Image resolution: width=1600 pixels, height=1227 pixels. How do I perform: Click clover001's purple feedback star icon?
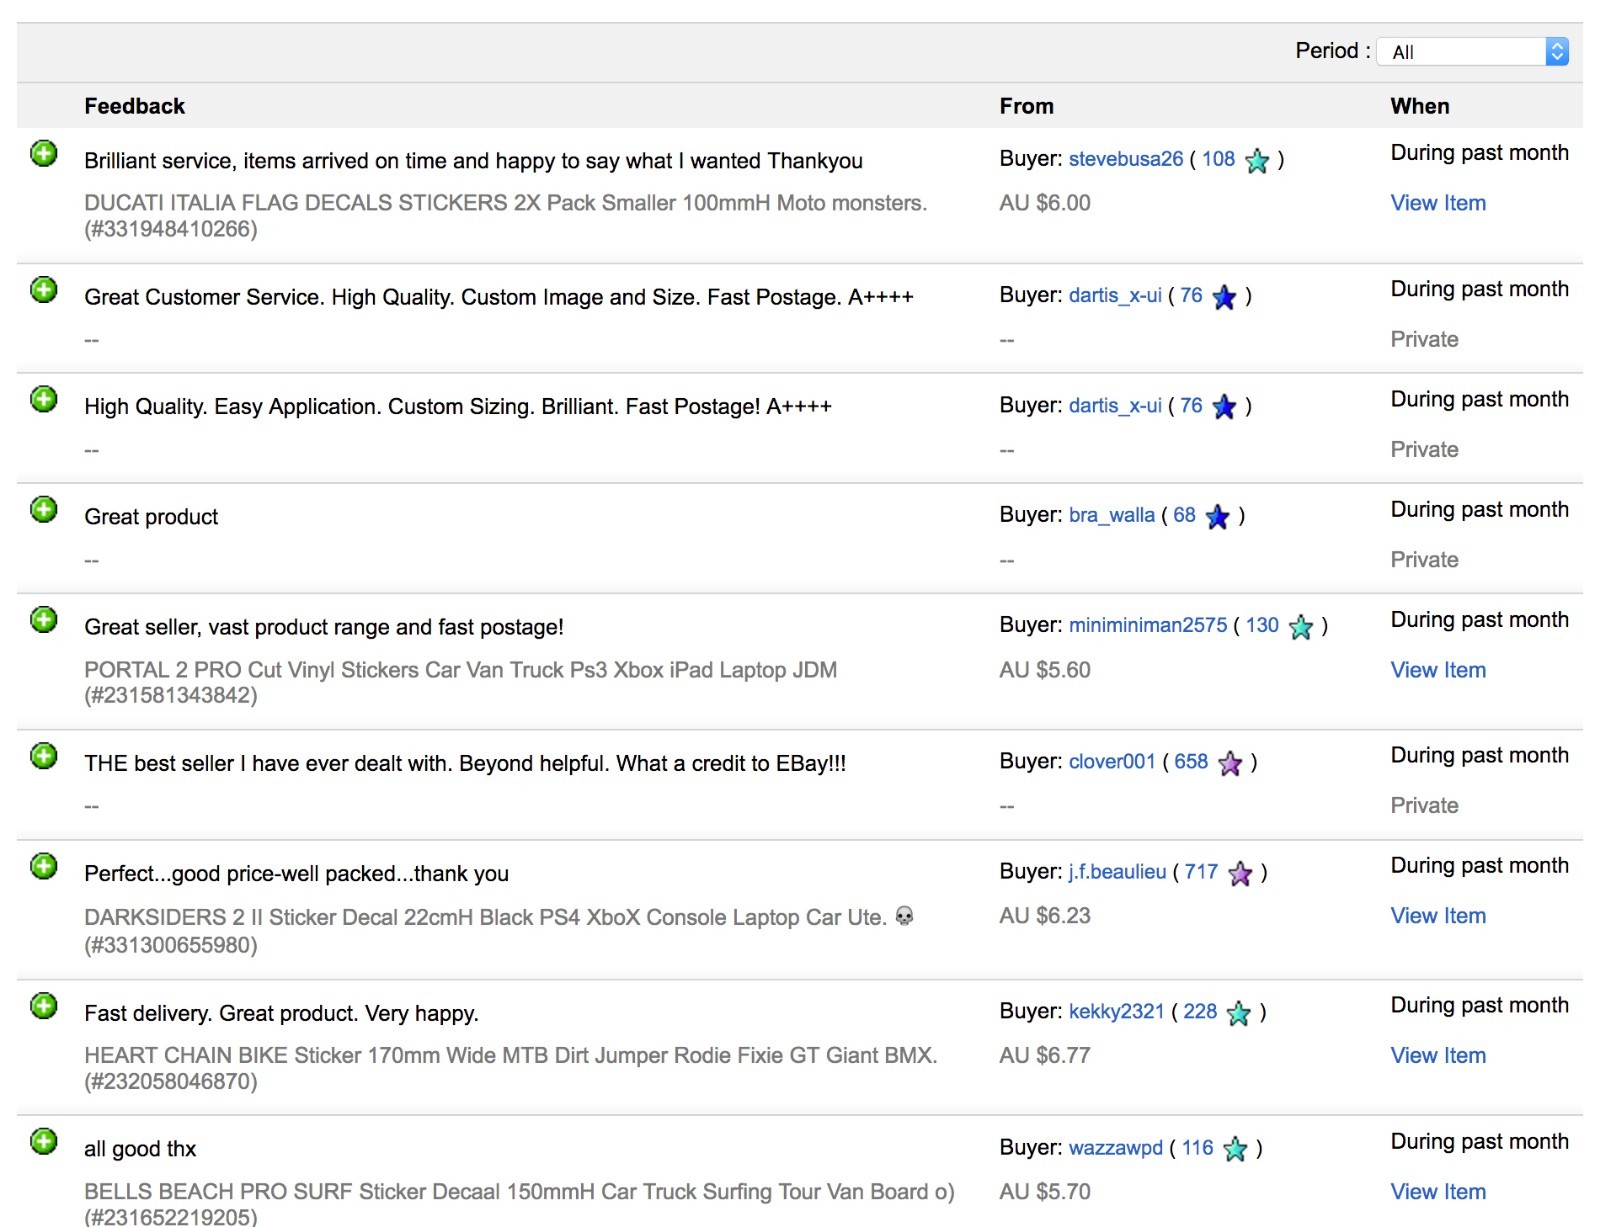[x=1230, y=763]
